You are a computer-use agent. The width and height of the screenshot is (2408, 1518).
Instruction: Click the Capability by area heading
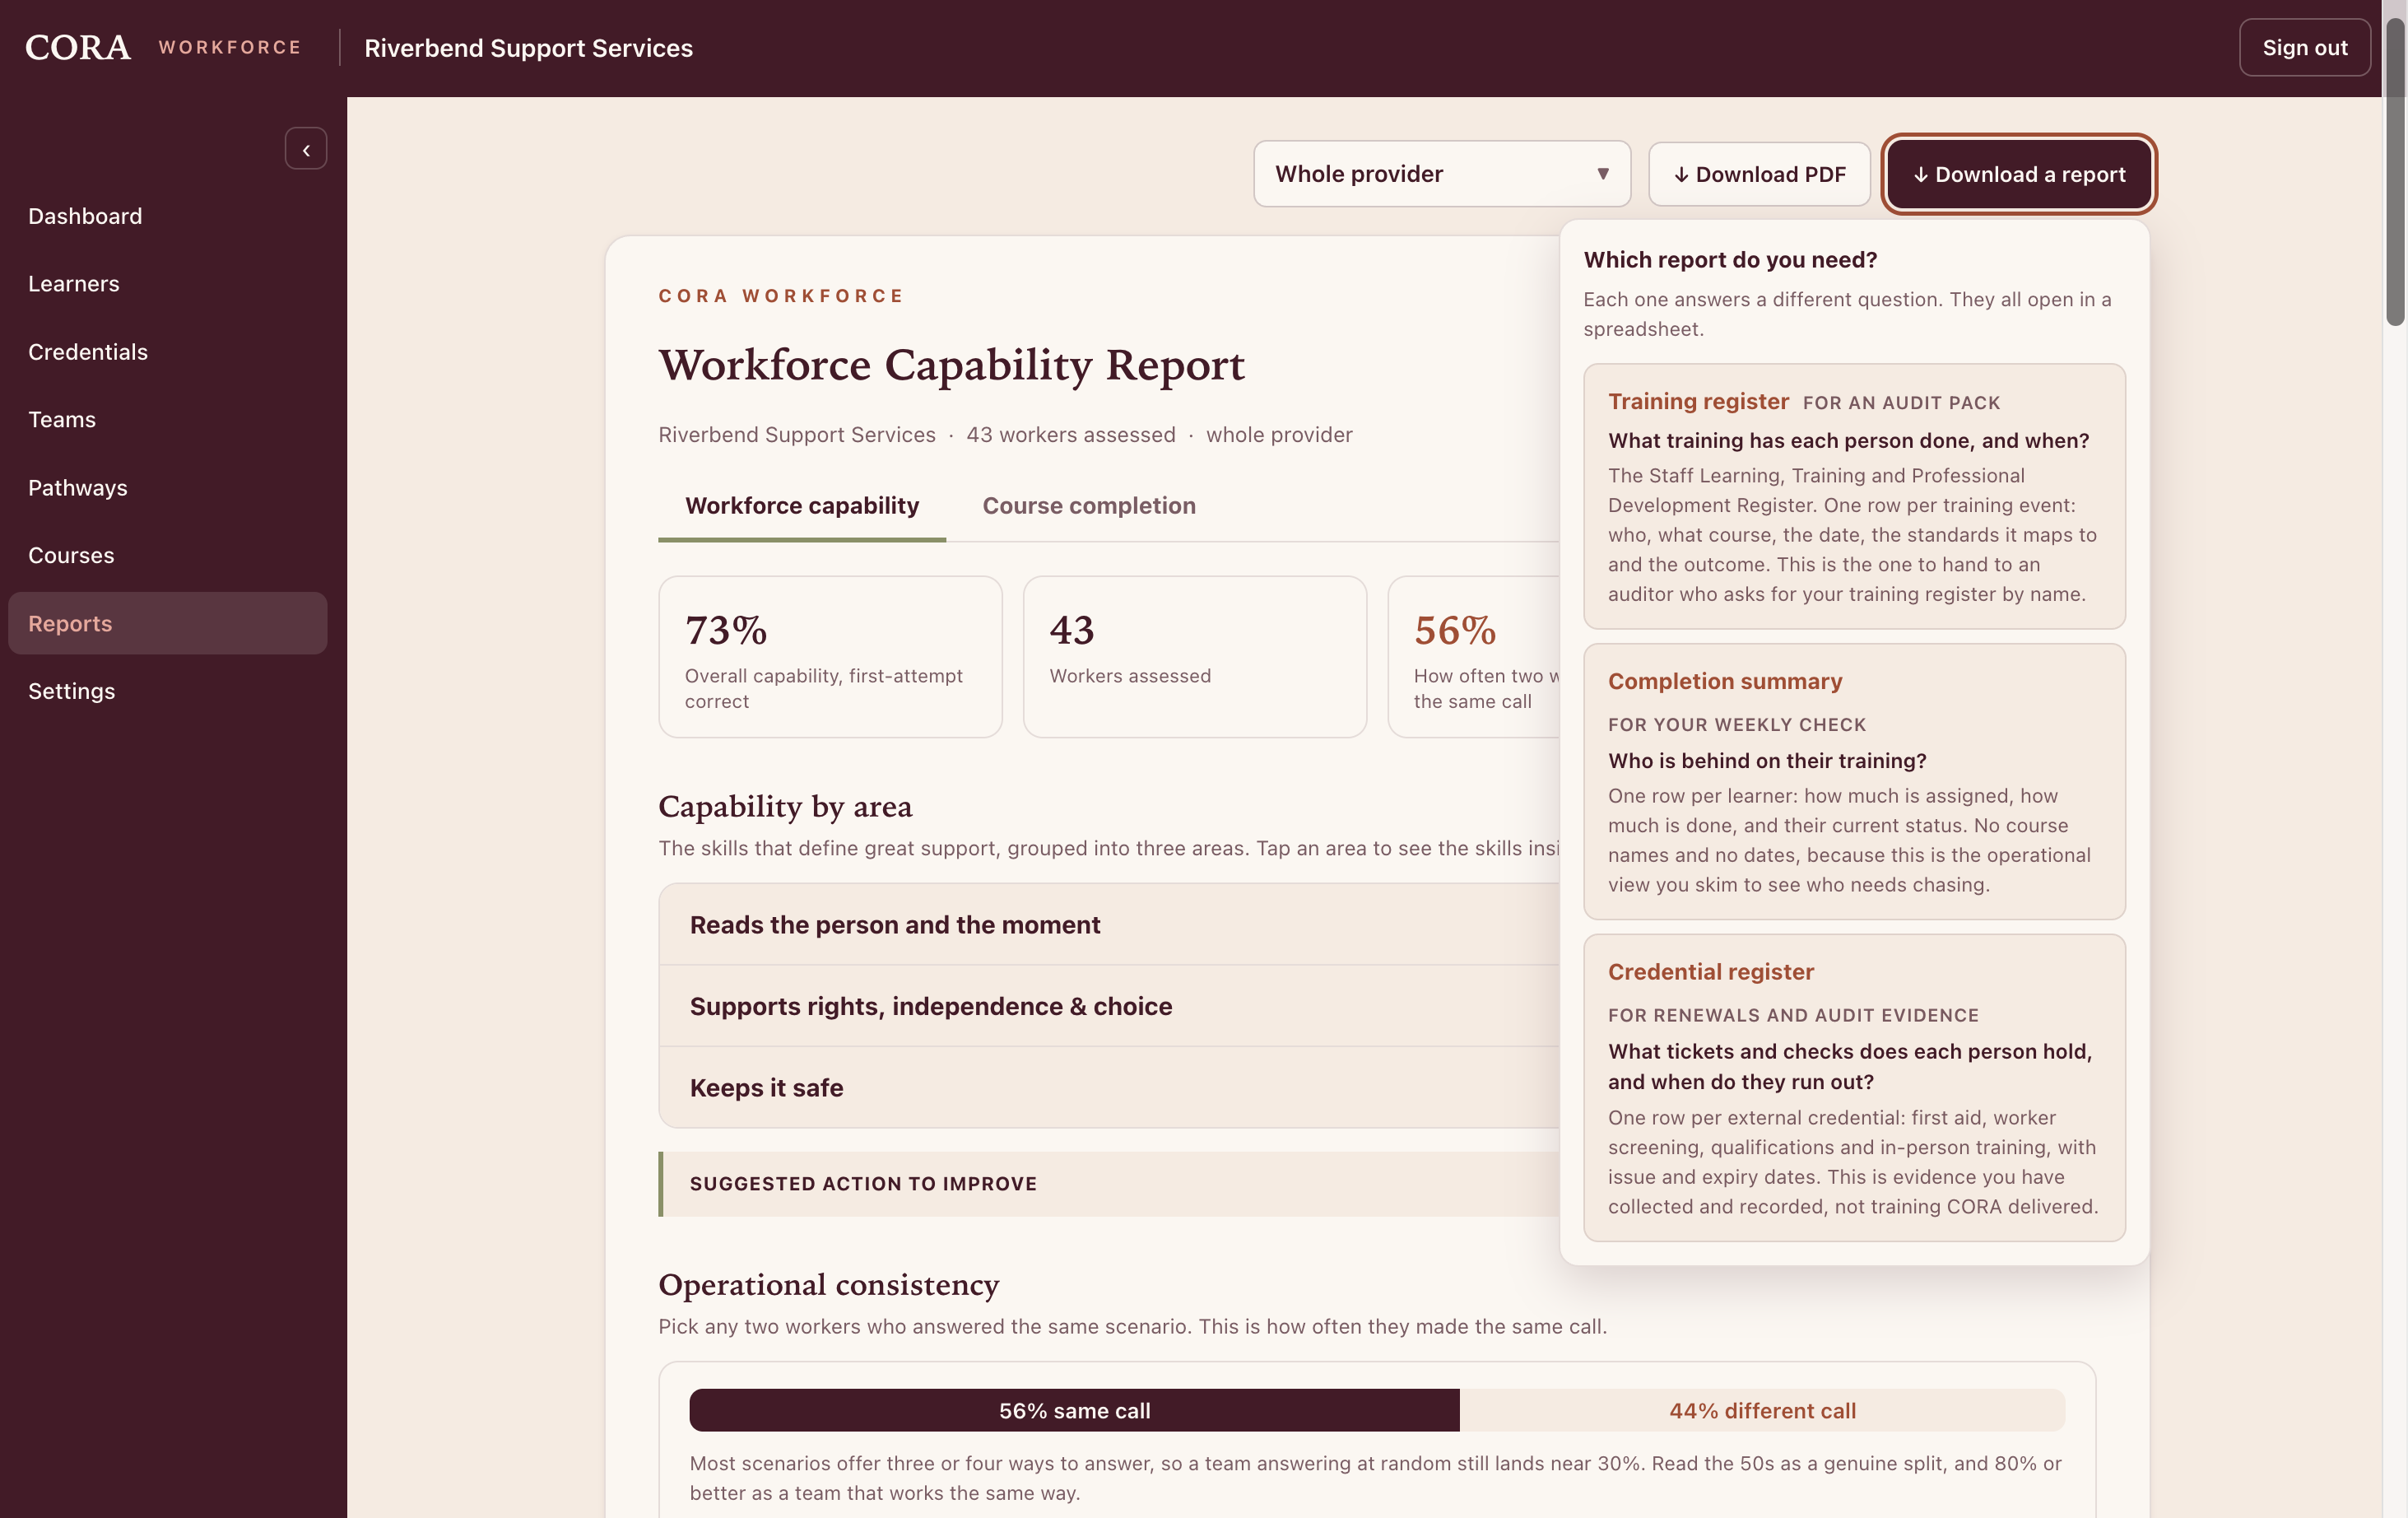coord(785,806)
